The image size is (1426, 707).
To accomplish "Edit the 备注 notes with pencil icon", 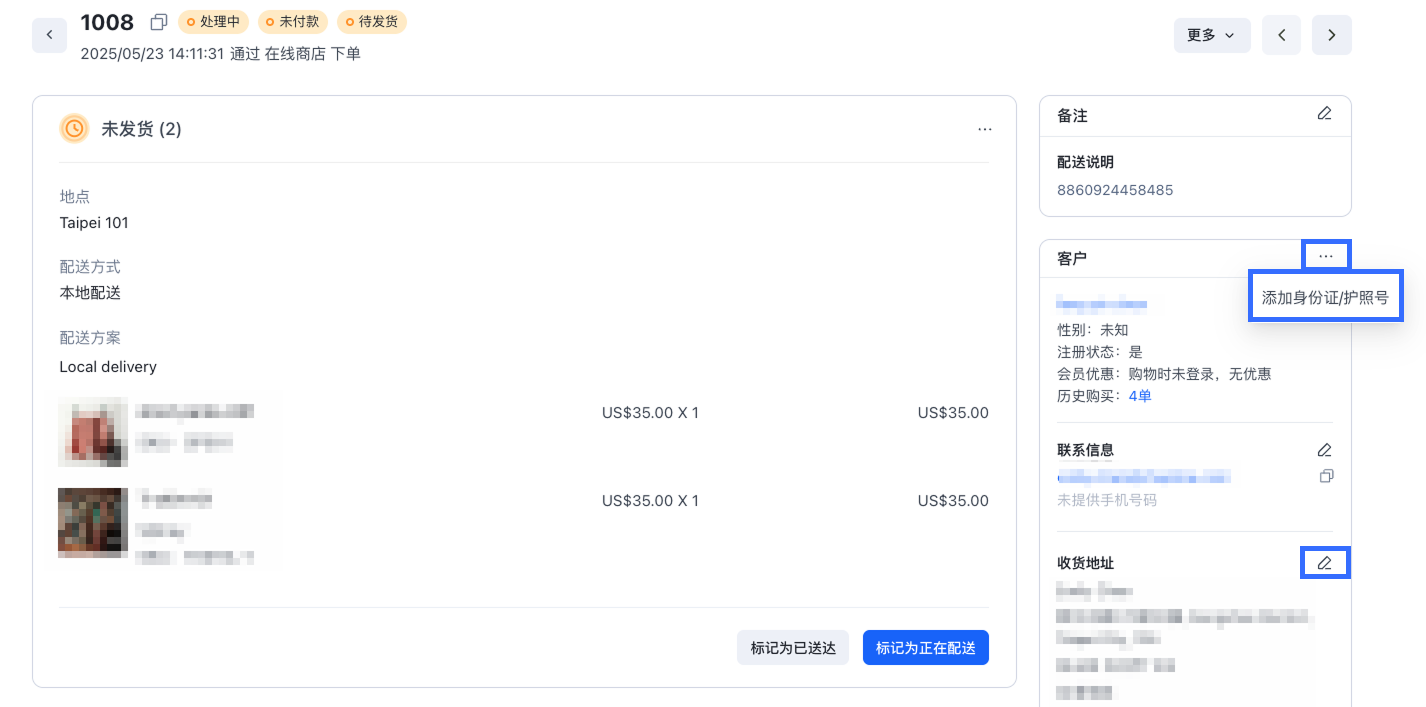I will point(1324,114).
